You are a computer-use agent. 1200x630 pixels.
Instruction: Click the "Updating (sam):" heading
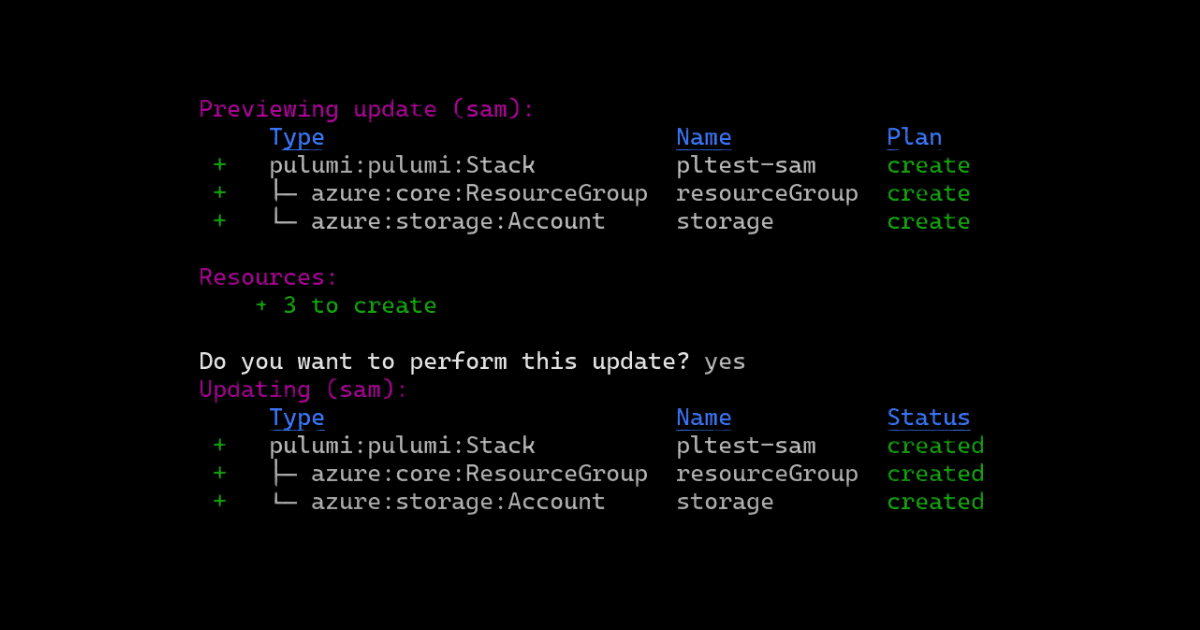pyautogui.click(x=303, y=390)
